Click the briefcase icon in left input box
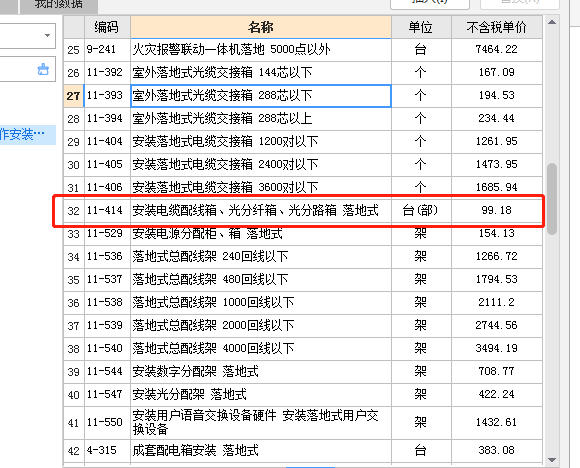The width and height of the screenshot is (580, 468). pyautogui.click(x=43, y=69)
